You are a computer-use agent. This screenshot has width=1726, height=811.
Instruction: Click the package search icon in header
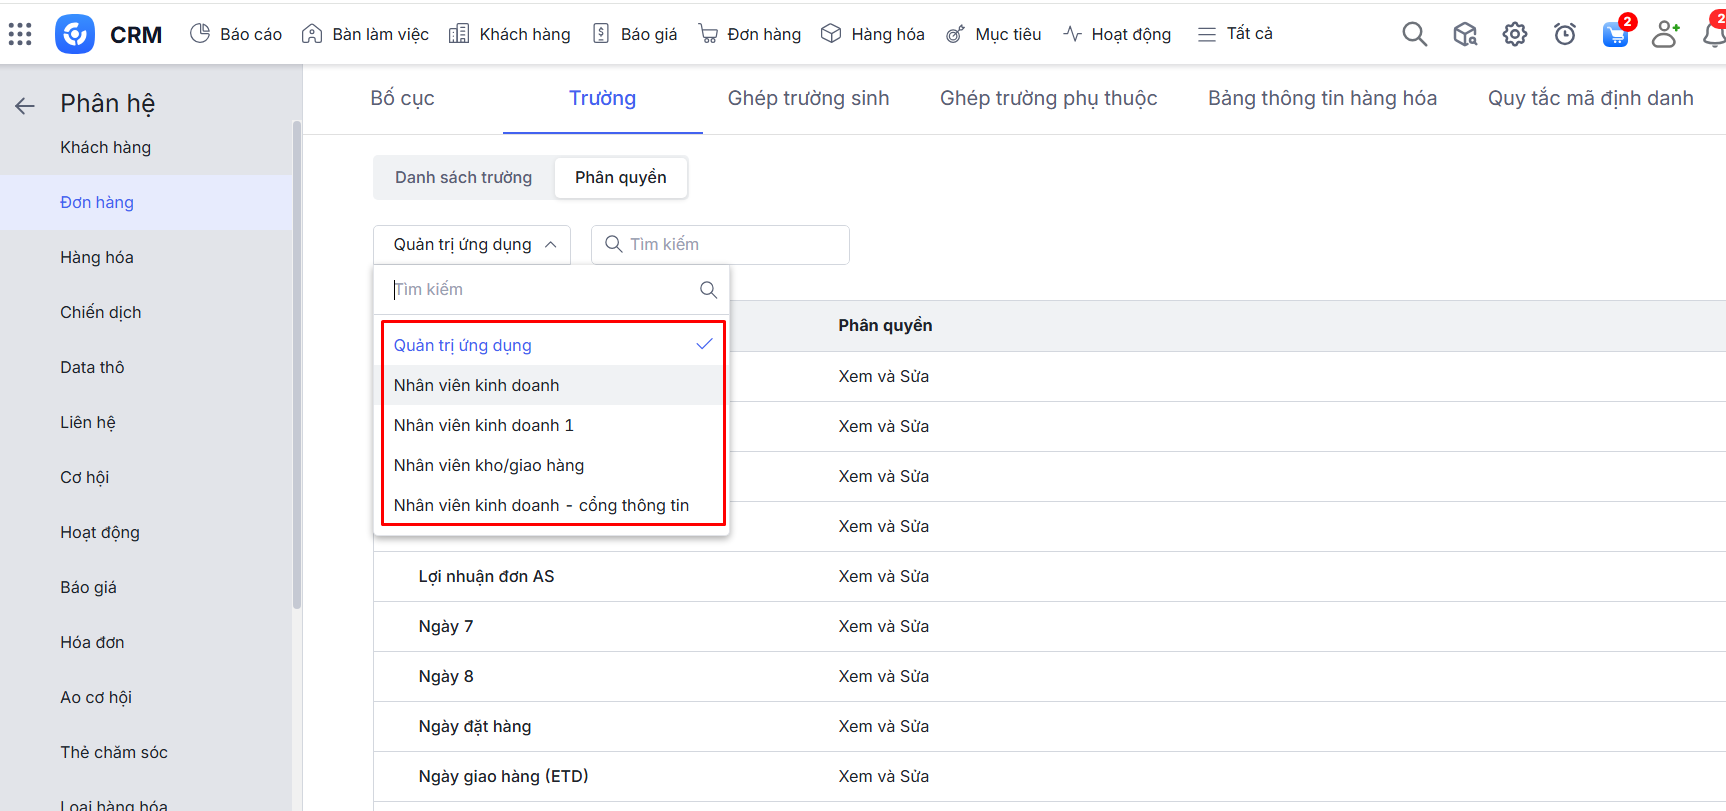pyautogui.click(x=1465, y=34)
